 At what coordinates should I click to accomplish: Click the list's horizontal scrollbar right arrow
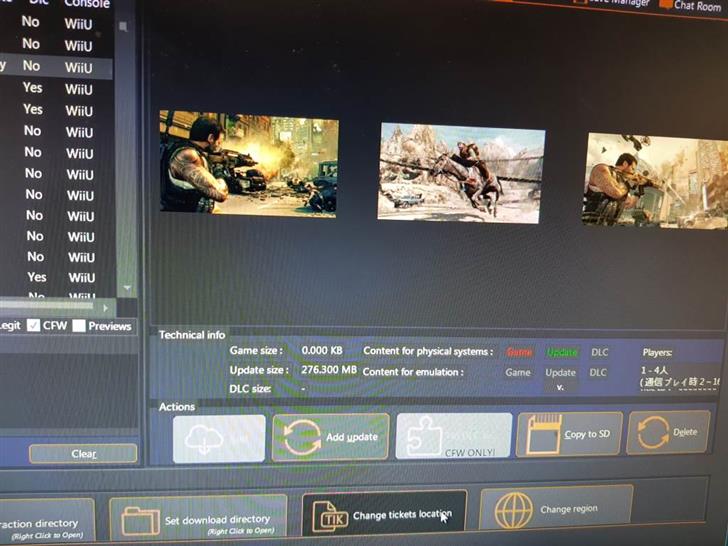click(105, 308)
